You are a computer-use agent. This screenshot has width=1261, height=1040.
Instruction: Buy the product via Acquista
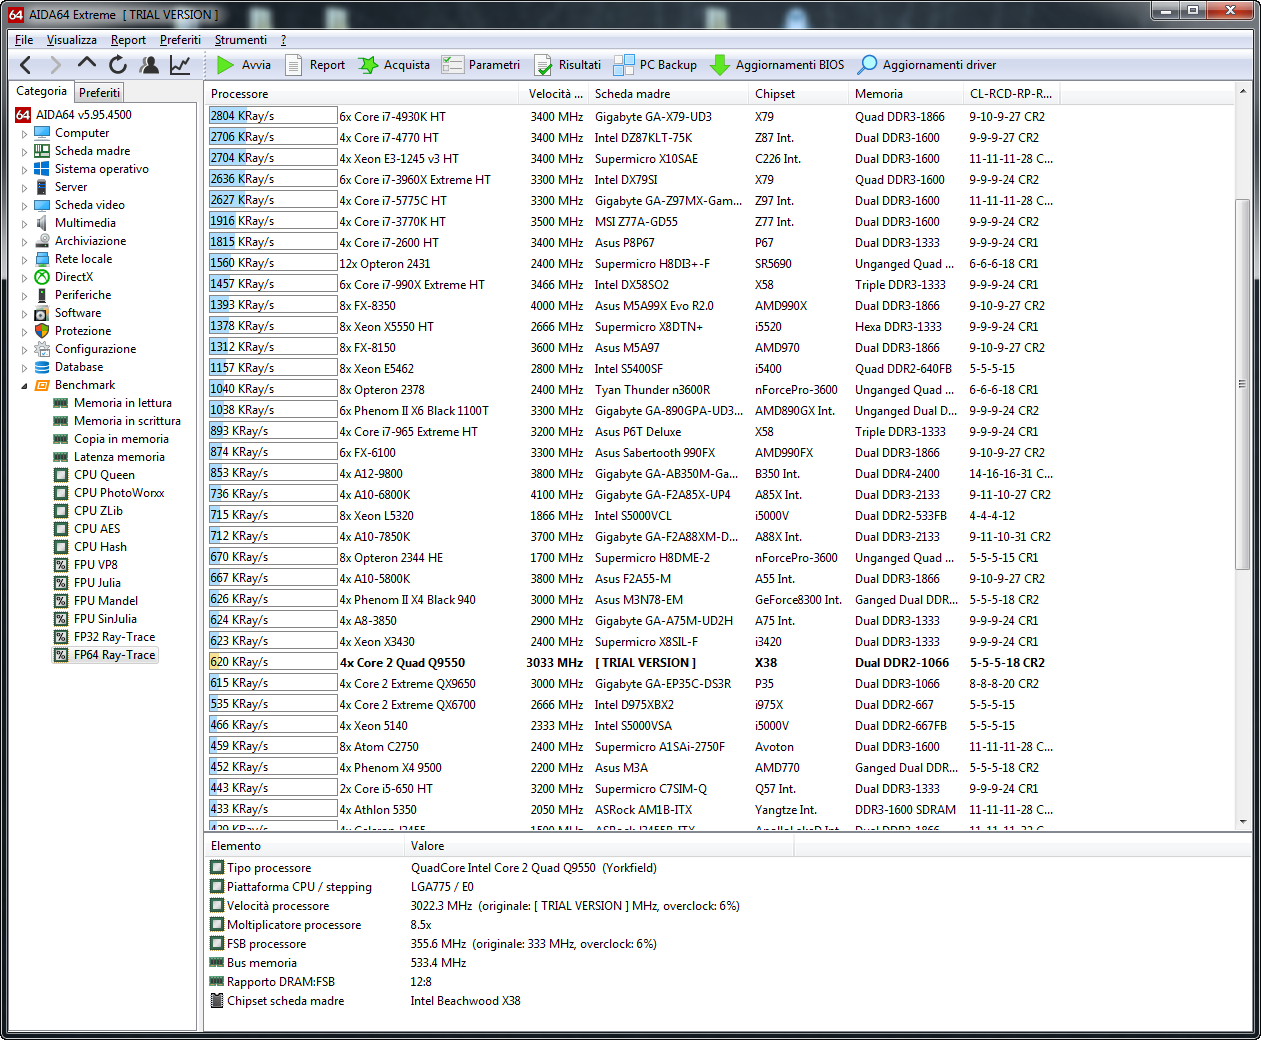pos(394,65)
